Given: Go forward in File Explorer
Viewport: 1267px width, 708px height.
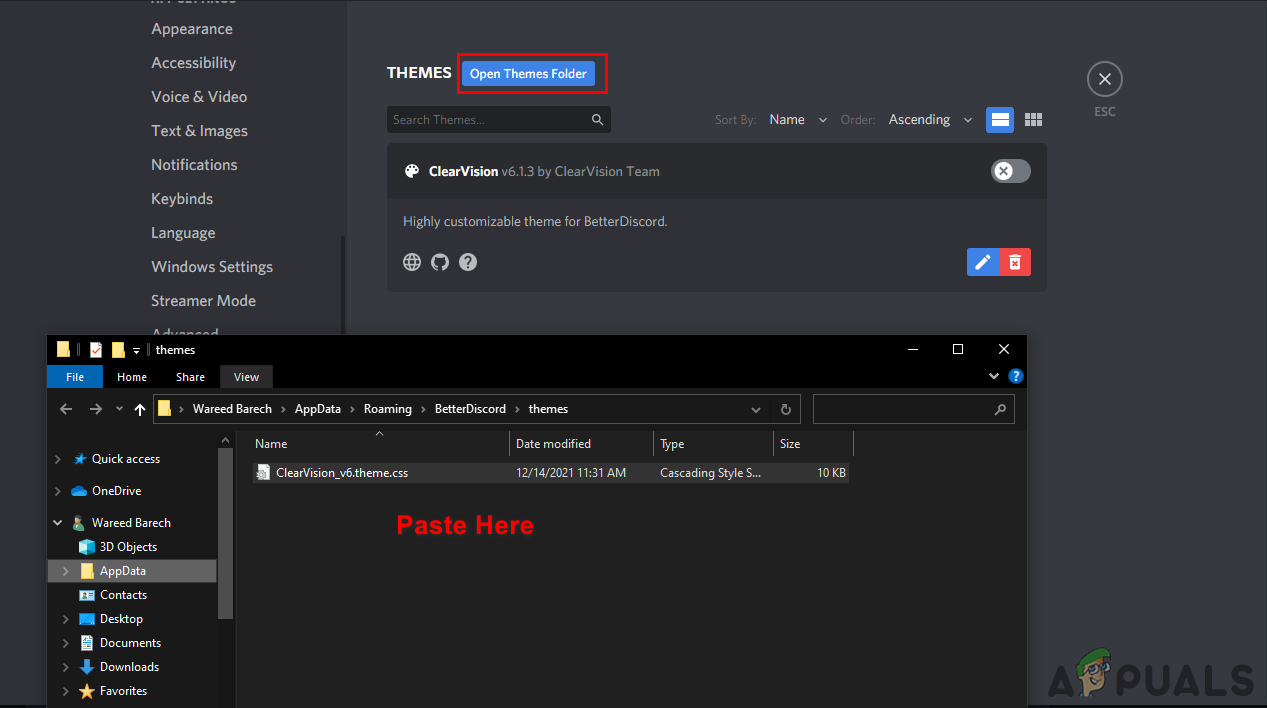Looking at the screenshot, I should pos(96,409).
